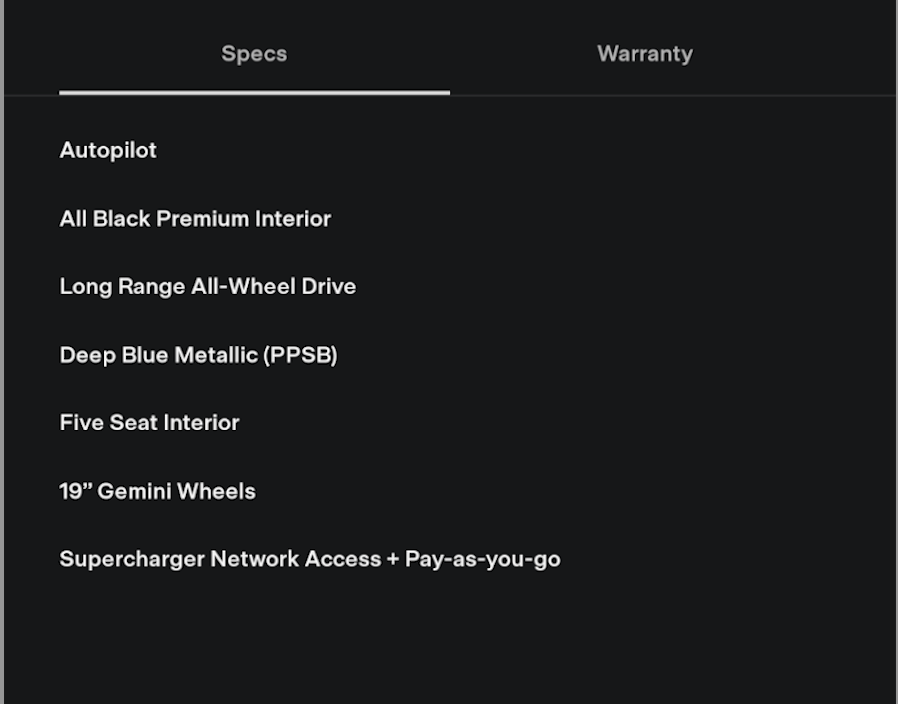Switch to the Warranty tab

pyautogui.click(x=644, y=54)
